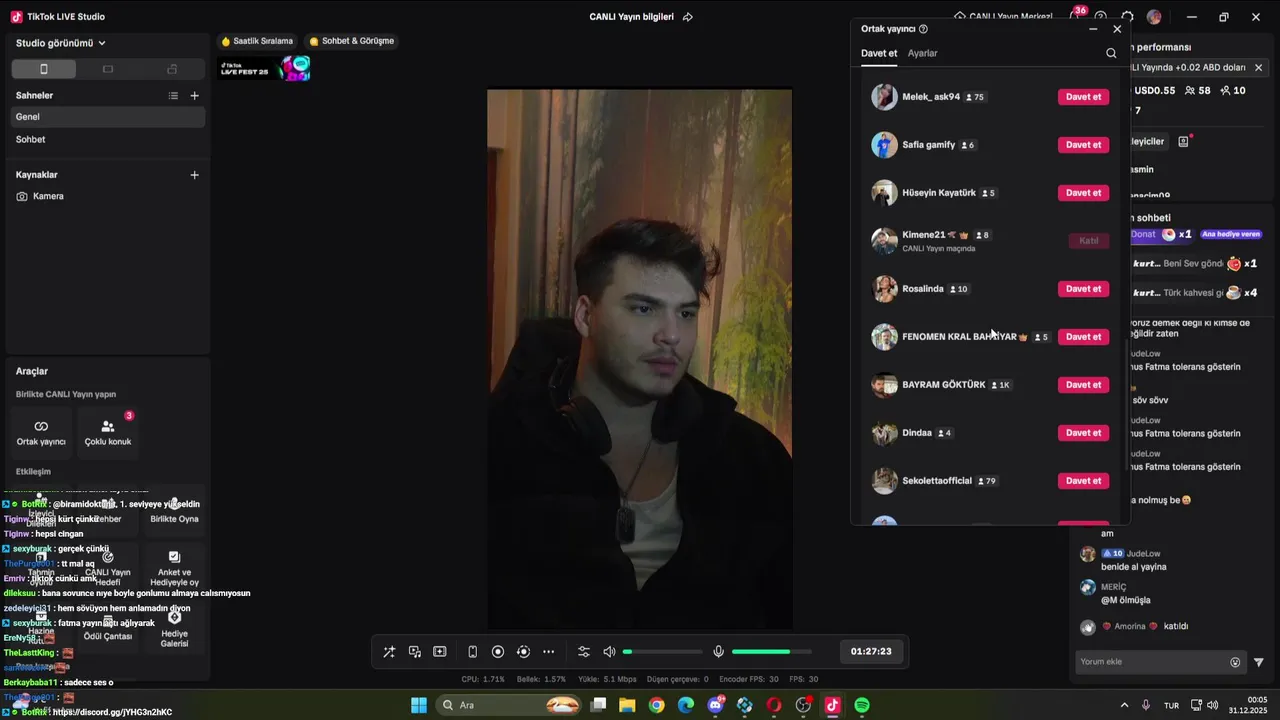Adjust the speaker volume slider
Image resolution: width=1280 pixels, height=720 pixels.
coord(662,652)
